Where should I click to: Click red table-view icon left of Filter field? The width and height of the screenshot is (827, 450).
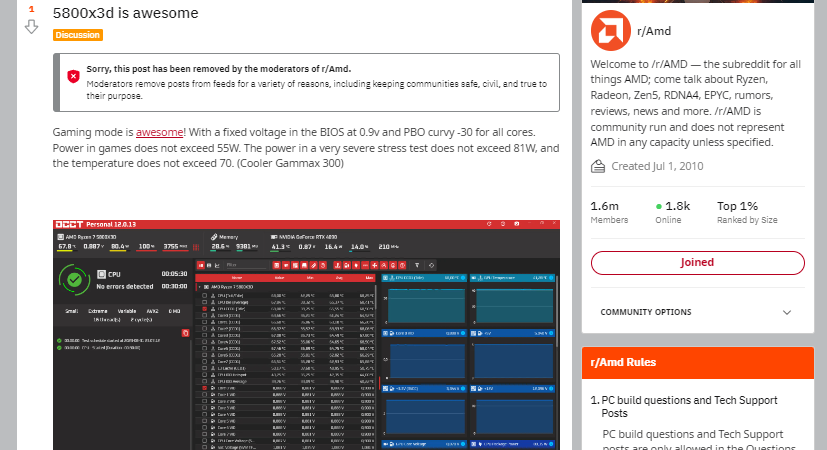pyautogui.click(x=201, y=265)
